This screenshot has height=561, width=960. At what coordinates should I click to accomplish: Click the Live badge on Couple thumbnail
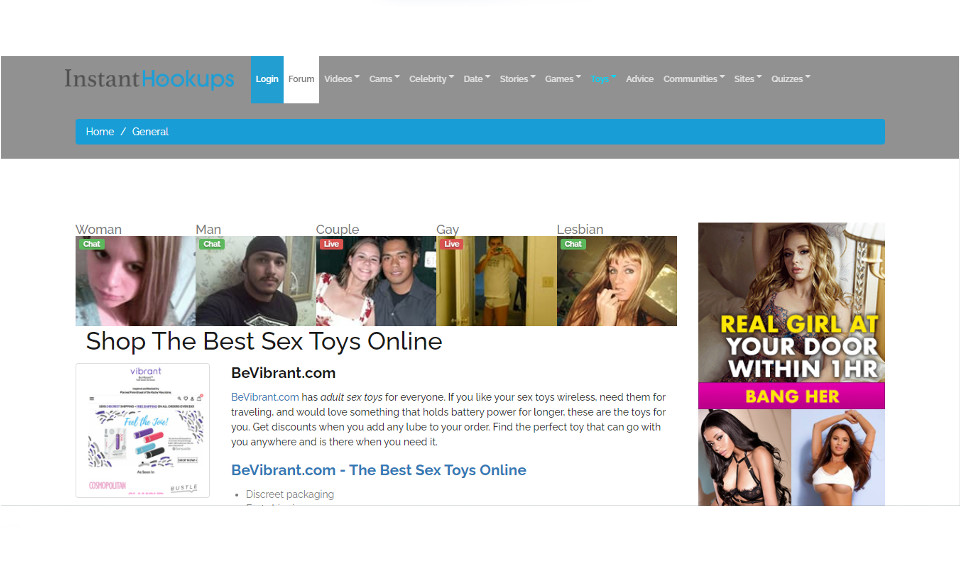pyautogui.click(x=331, y=244)
